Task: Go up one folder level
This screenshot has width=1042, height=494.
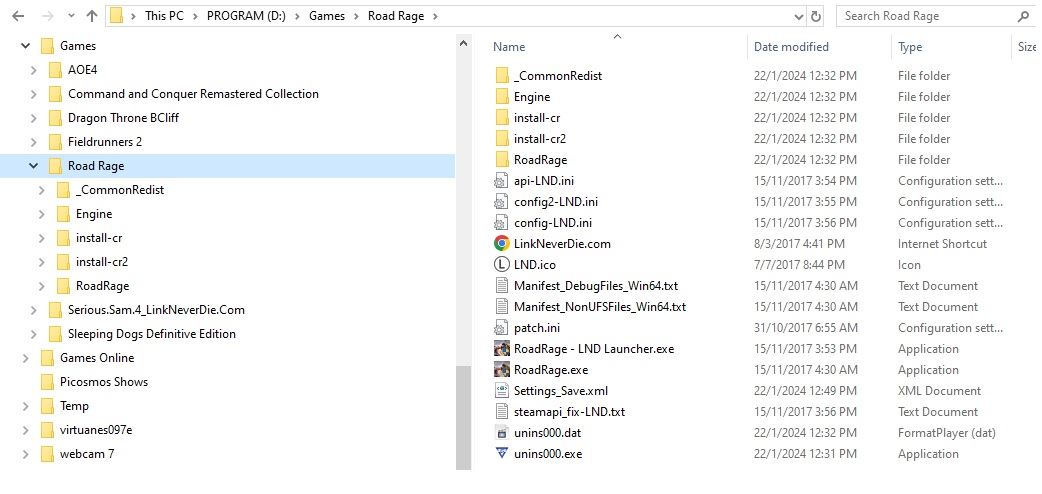Action: tap(92, 16)
